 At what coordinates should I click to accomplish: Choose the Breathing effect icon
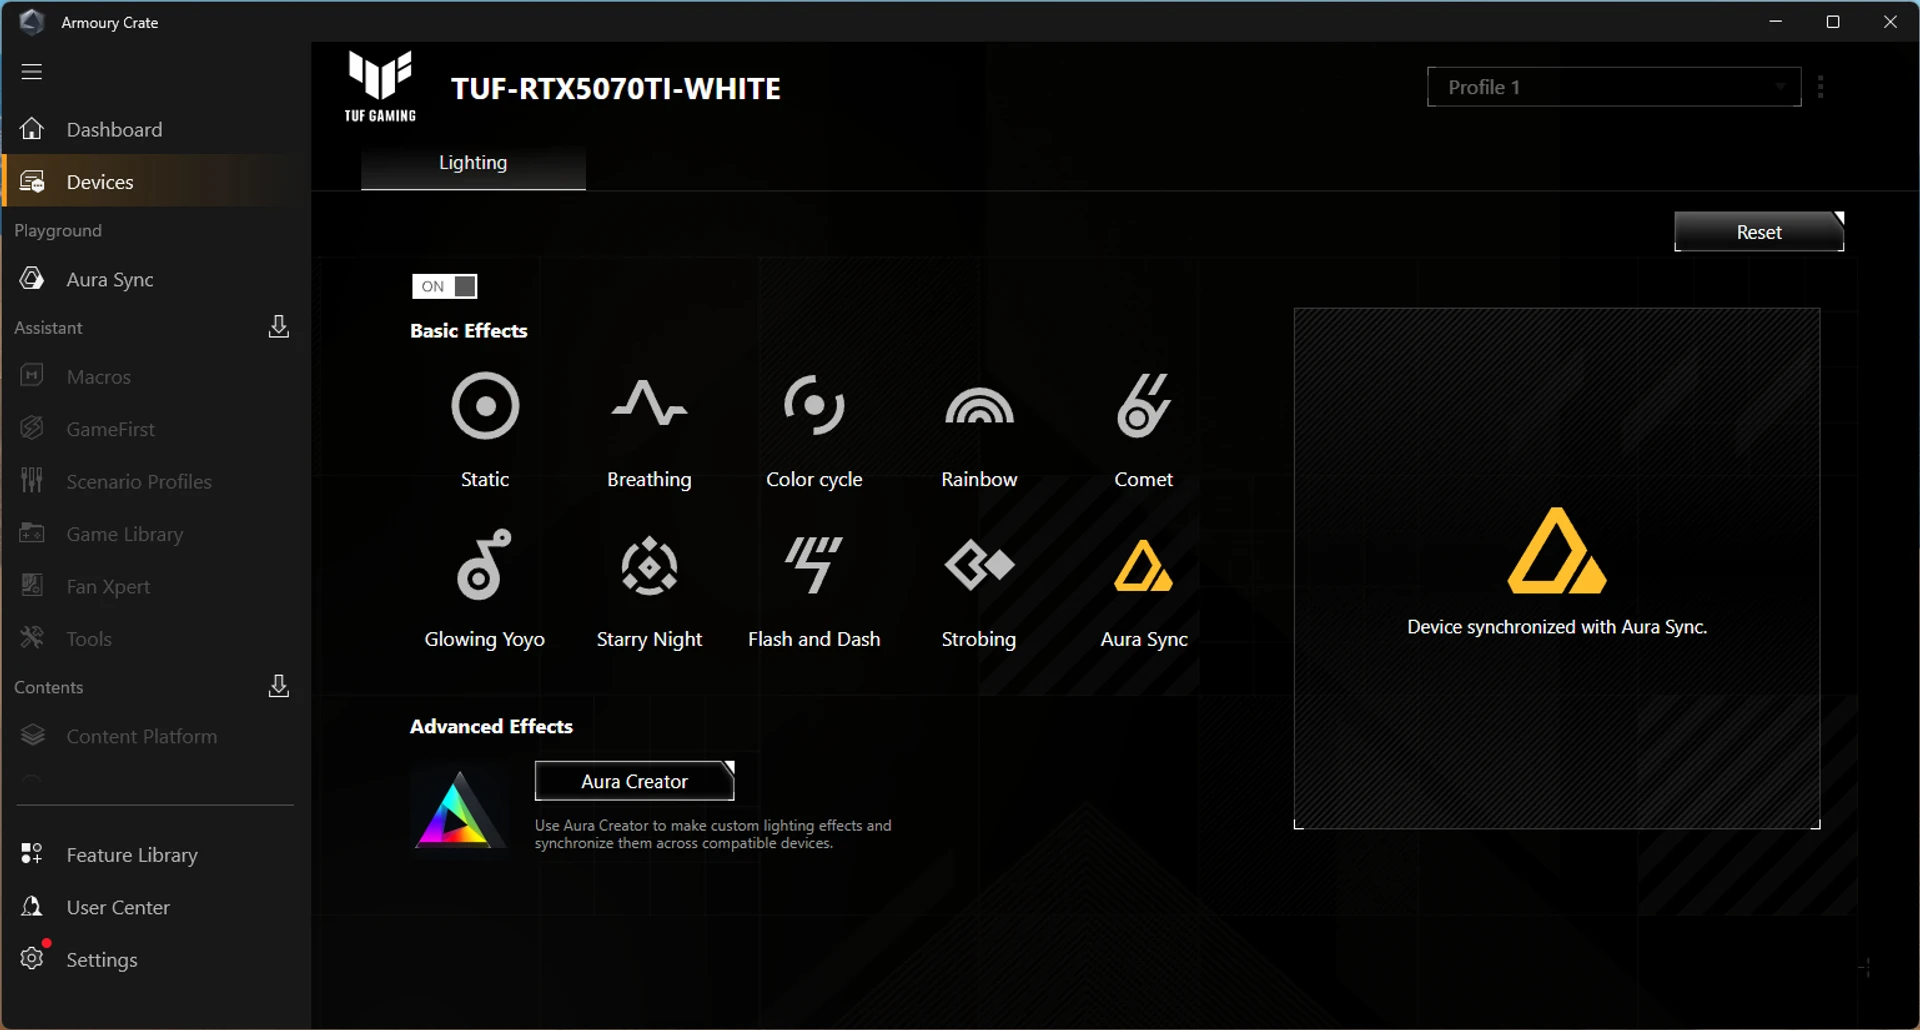(649, 404)
